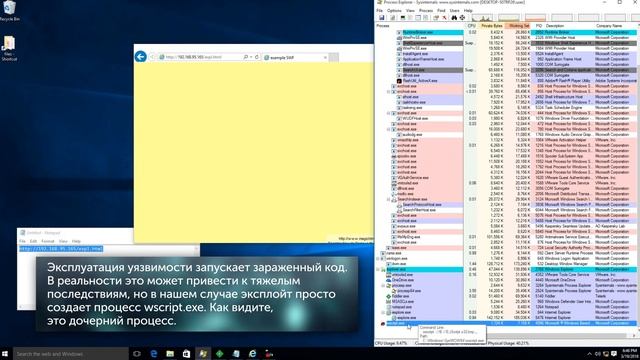Collapse the explorer.exe process tree node

[x=378, y=269]
